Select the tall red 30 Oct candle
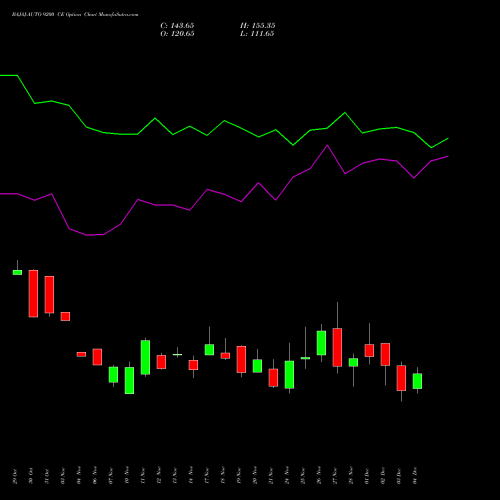 pos(33,293)
